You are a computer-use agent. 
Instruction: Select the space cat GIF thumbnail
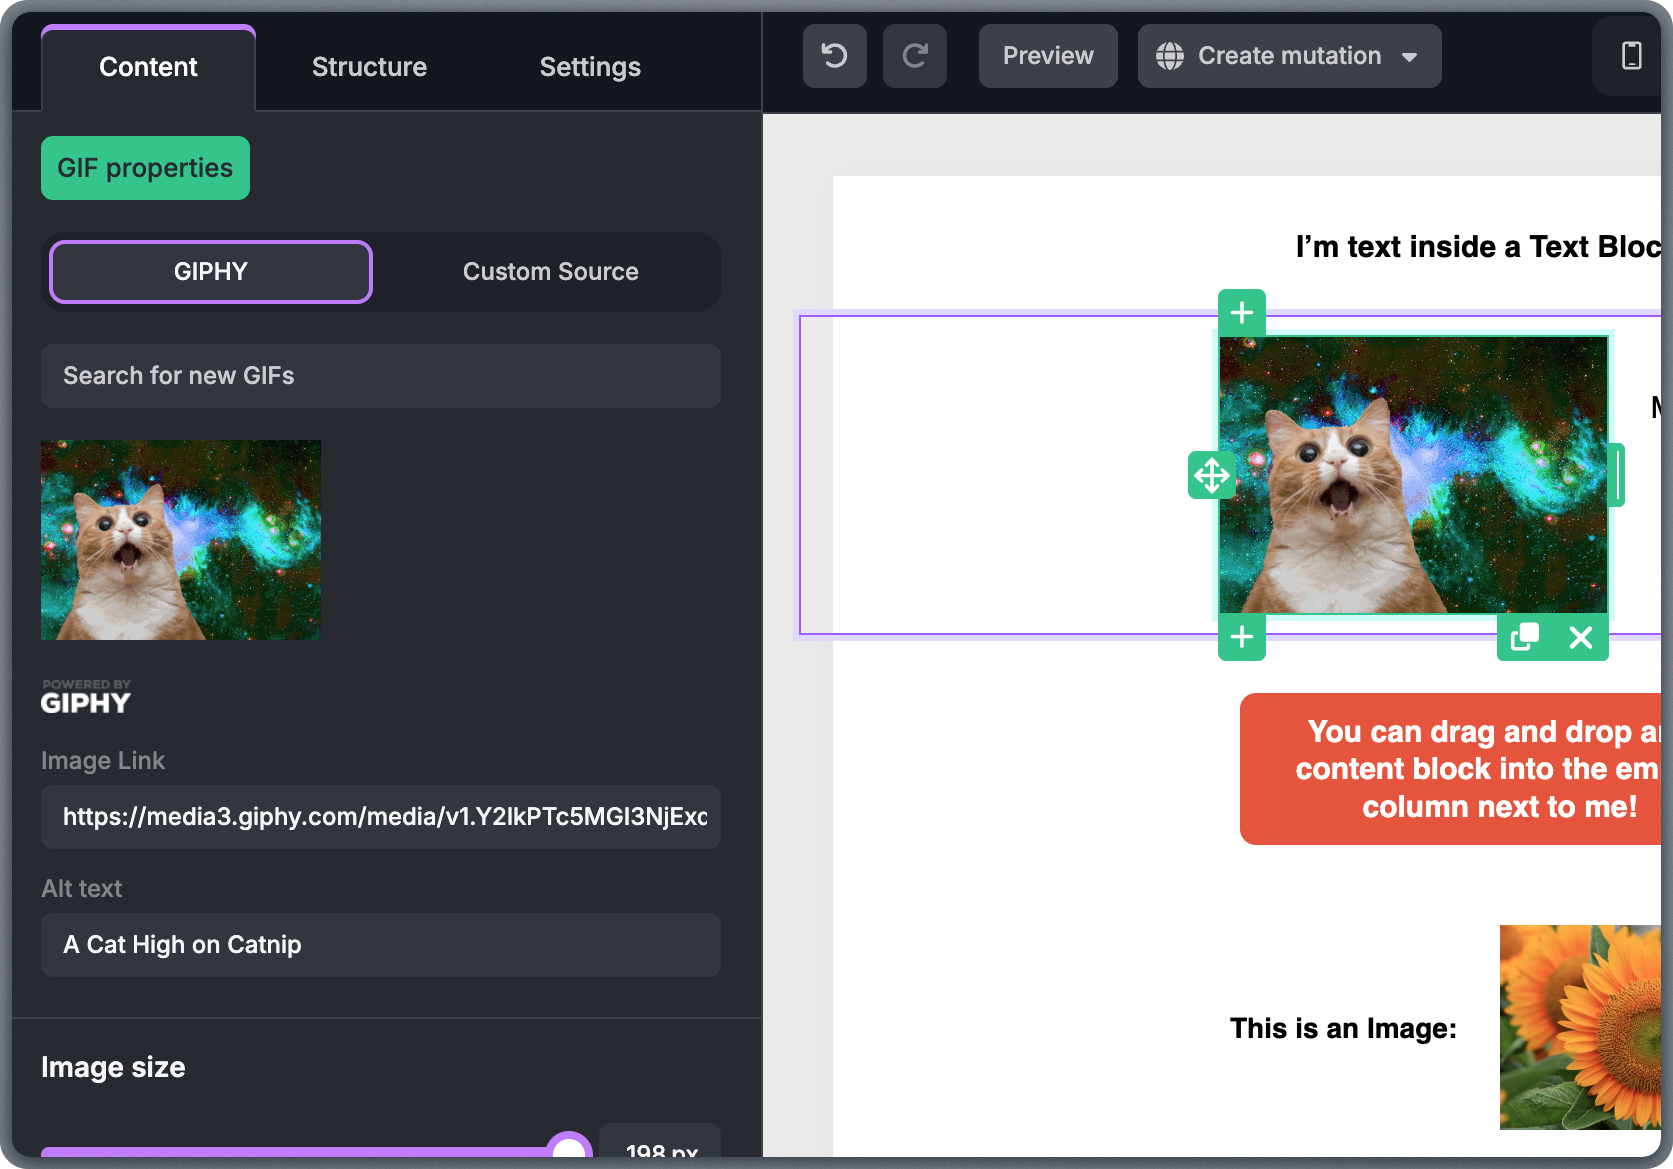pyautogui.click(x=180, y=540)
